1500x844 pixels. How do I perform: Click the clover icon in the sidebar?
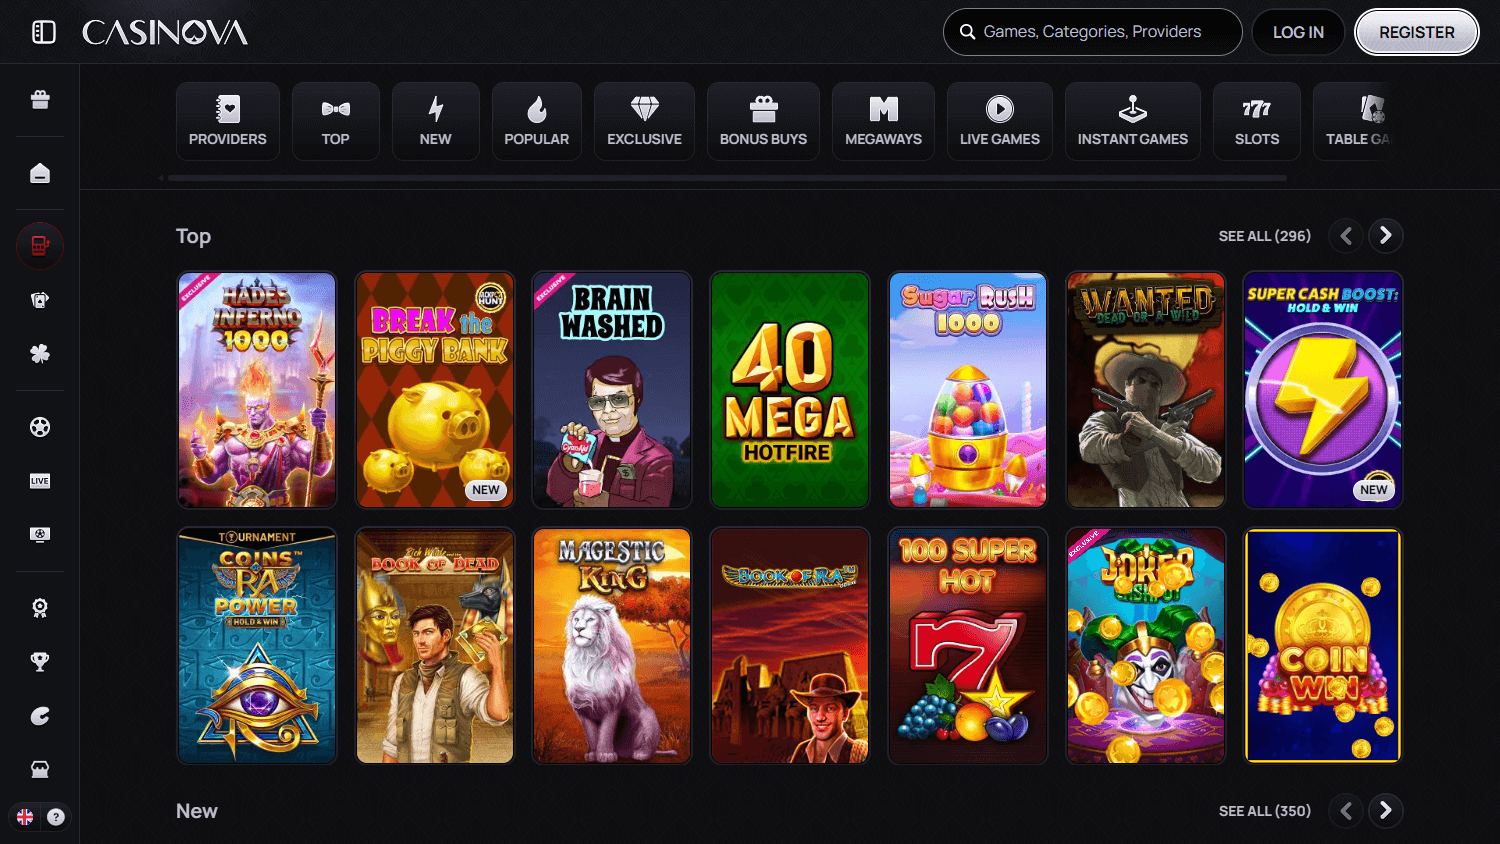(x=39, y=353)
